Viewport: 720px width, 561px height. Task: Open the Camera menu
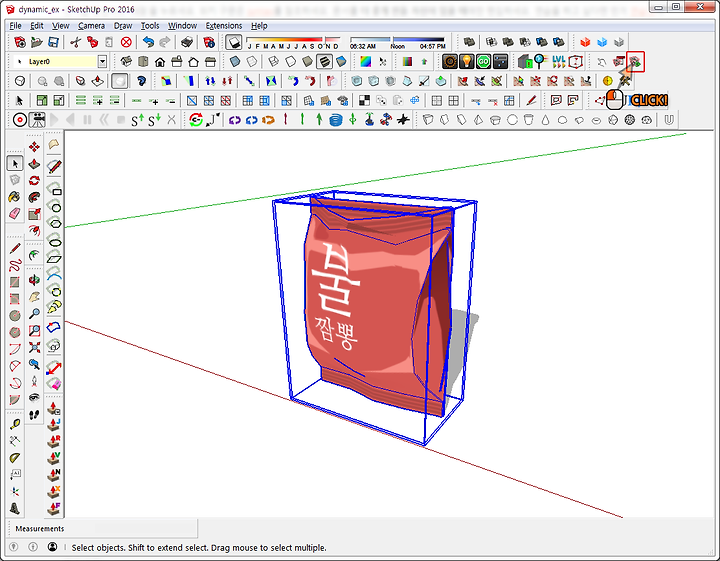point(91,26)
